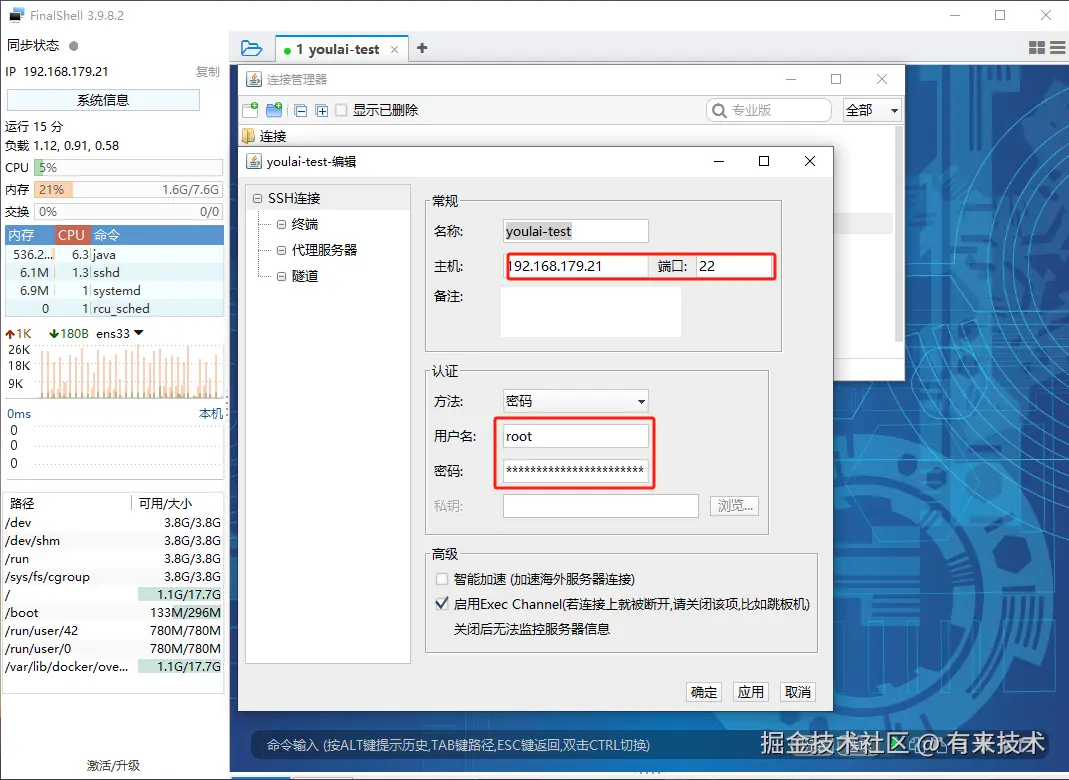Open the session list hamburger icon
Image resolution: width=1069 pixels, height=780 pixels.
1057,47
